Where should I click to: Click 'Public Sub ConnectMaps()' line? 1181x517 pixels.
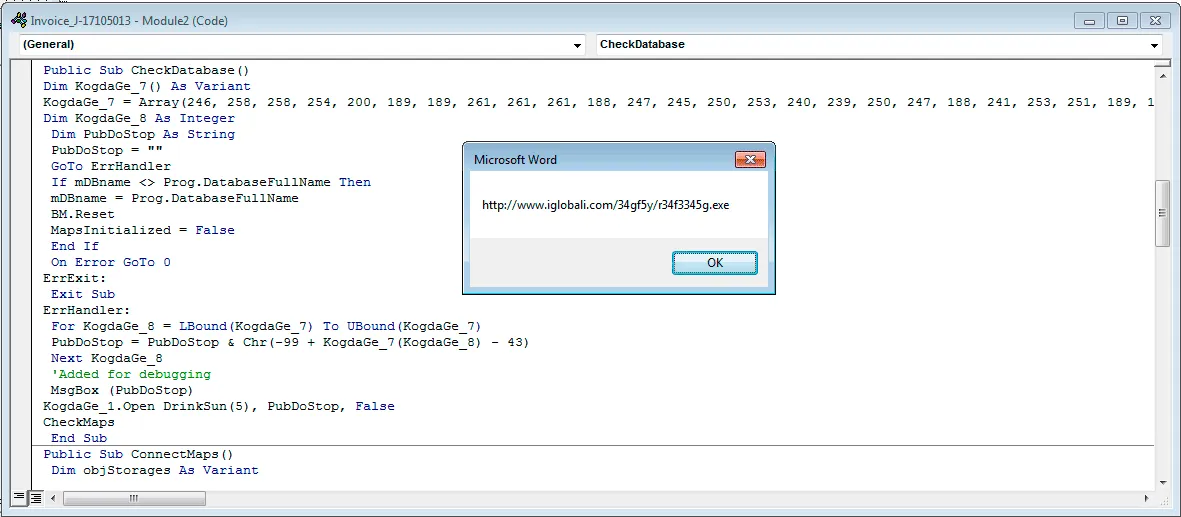(x=139, y=454)
